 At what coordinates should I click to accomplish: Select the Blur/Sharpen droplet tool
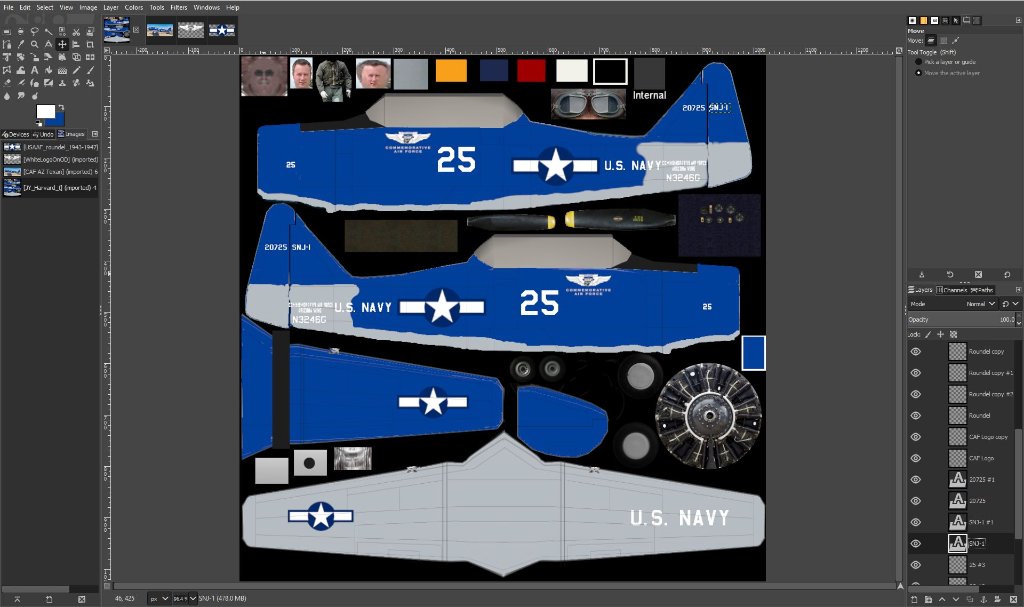click(7, 95)
